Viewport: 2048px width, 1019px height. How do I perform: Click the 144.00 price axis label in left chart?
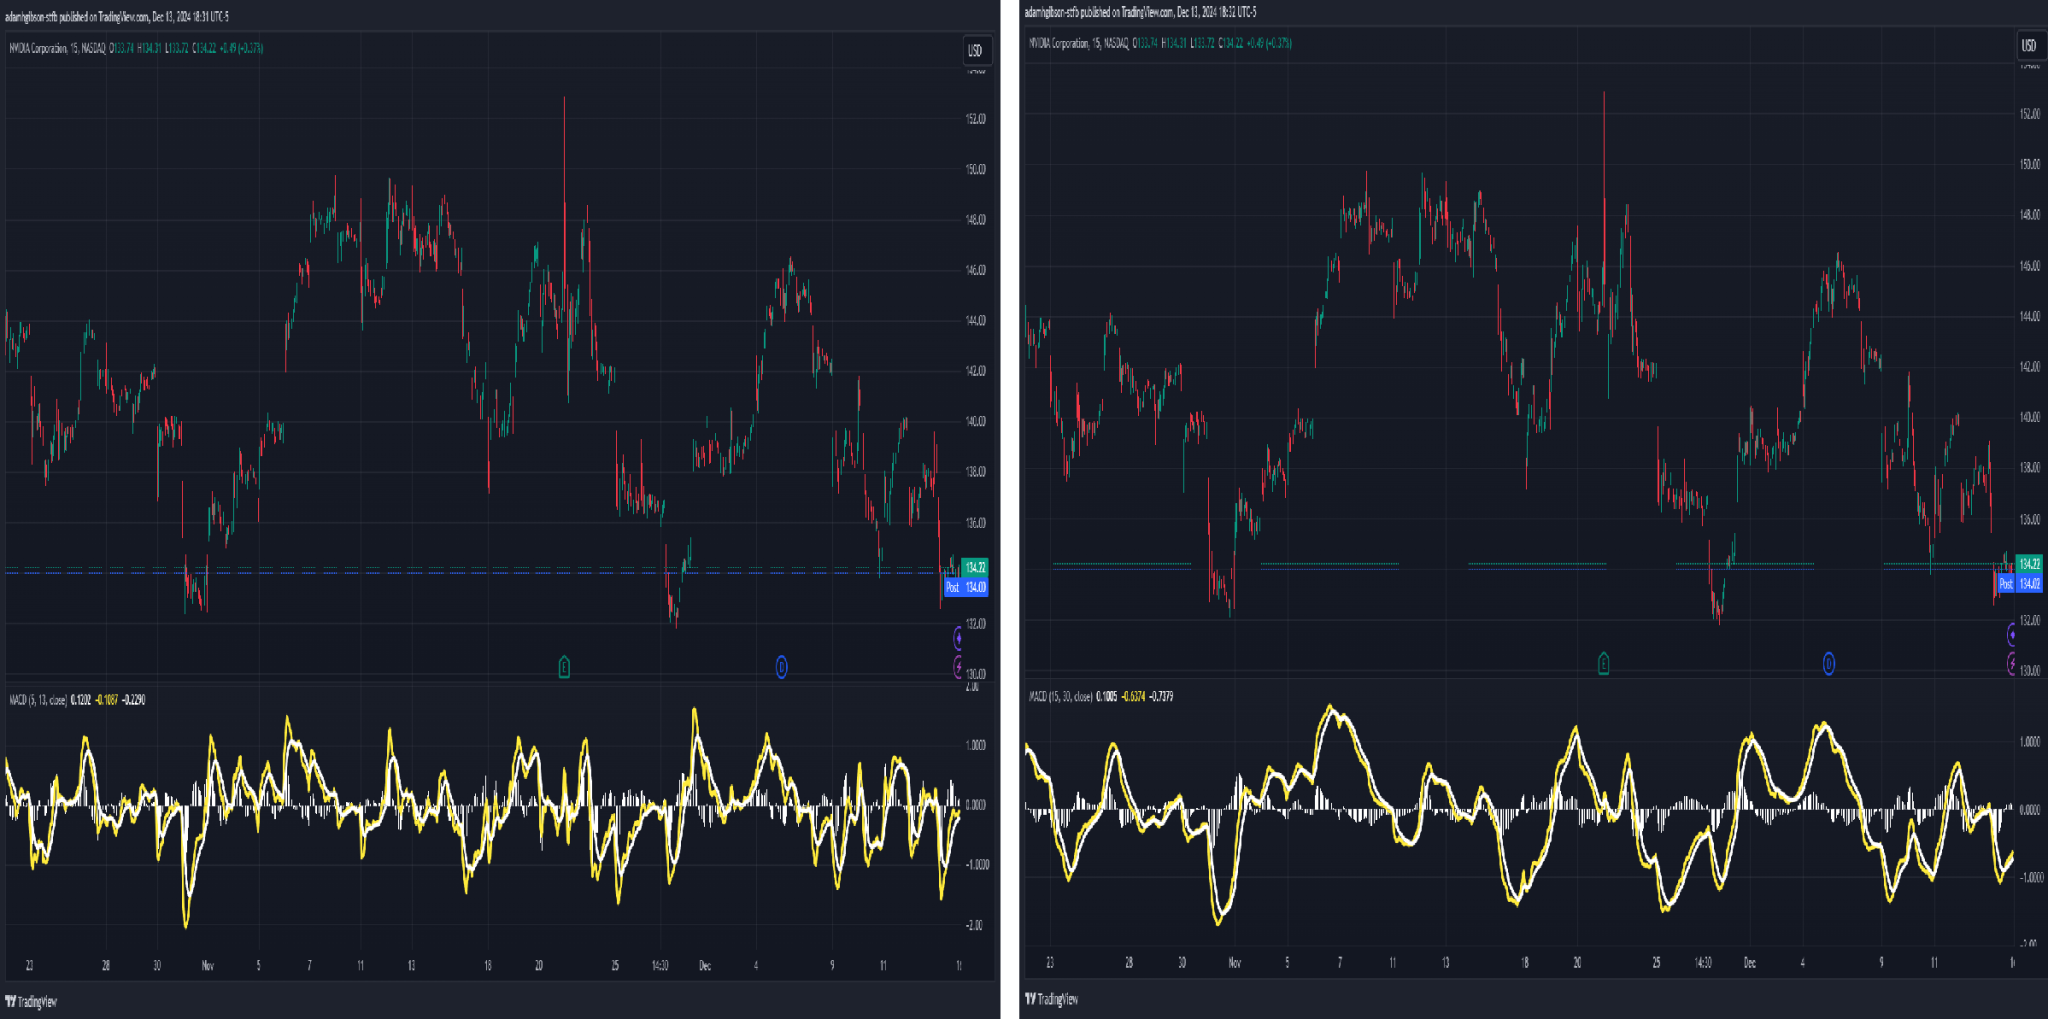point(975,321)
